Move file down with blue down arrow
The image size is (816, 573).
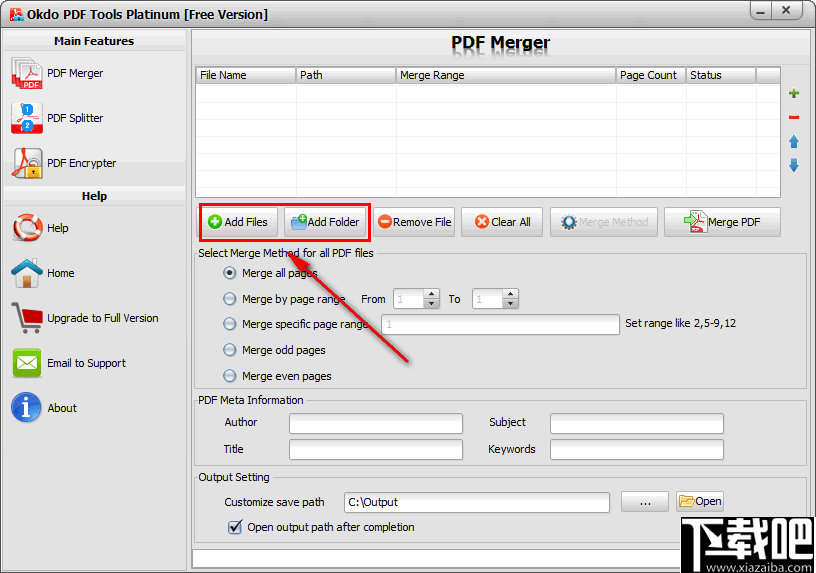tap(794, 165)
